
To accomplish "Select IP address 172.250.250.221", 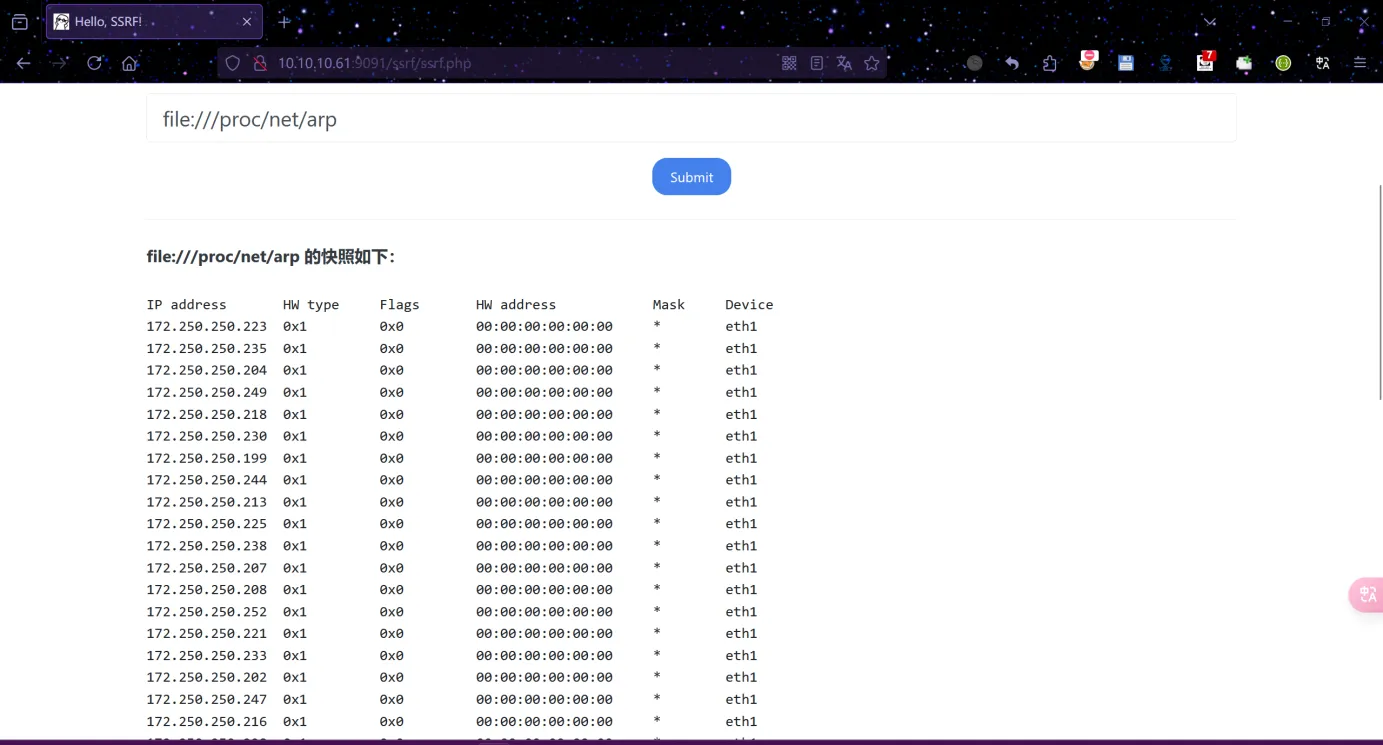I will click(x=207, y=633).
